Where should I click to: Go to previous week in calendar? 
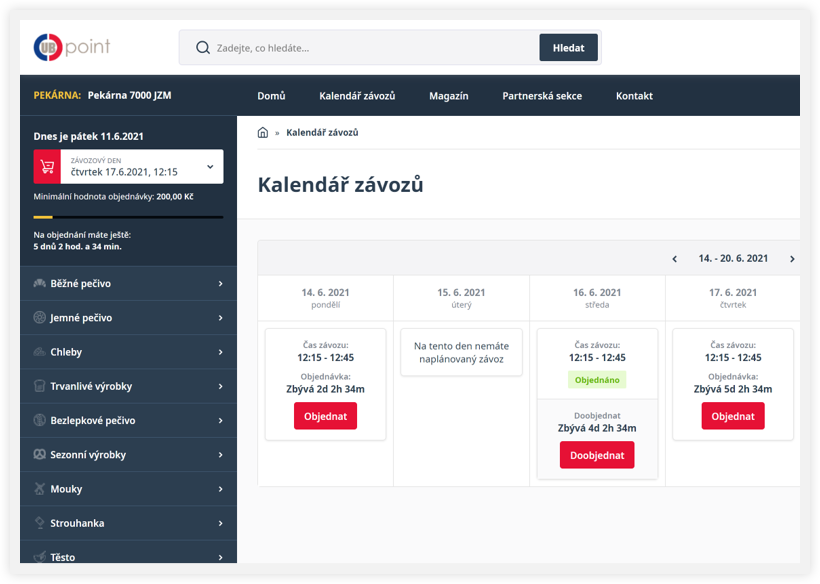[x=675, y=259]
